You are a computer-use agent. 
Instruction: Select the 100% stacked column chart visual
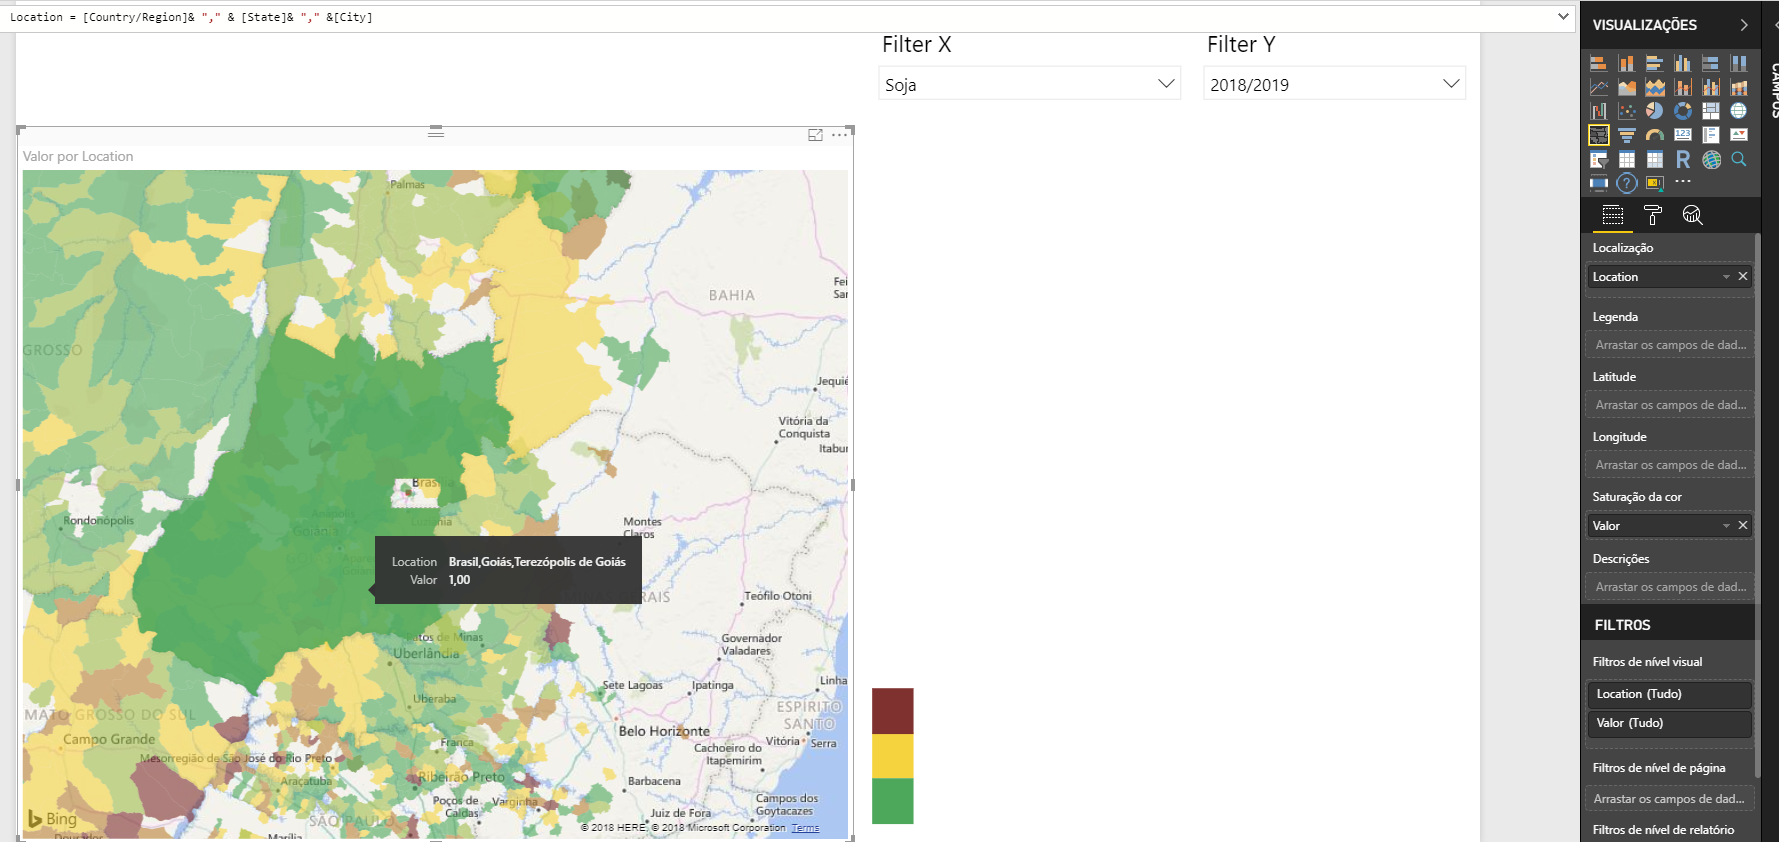(1739, 63)
